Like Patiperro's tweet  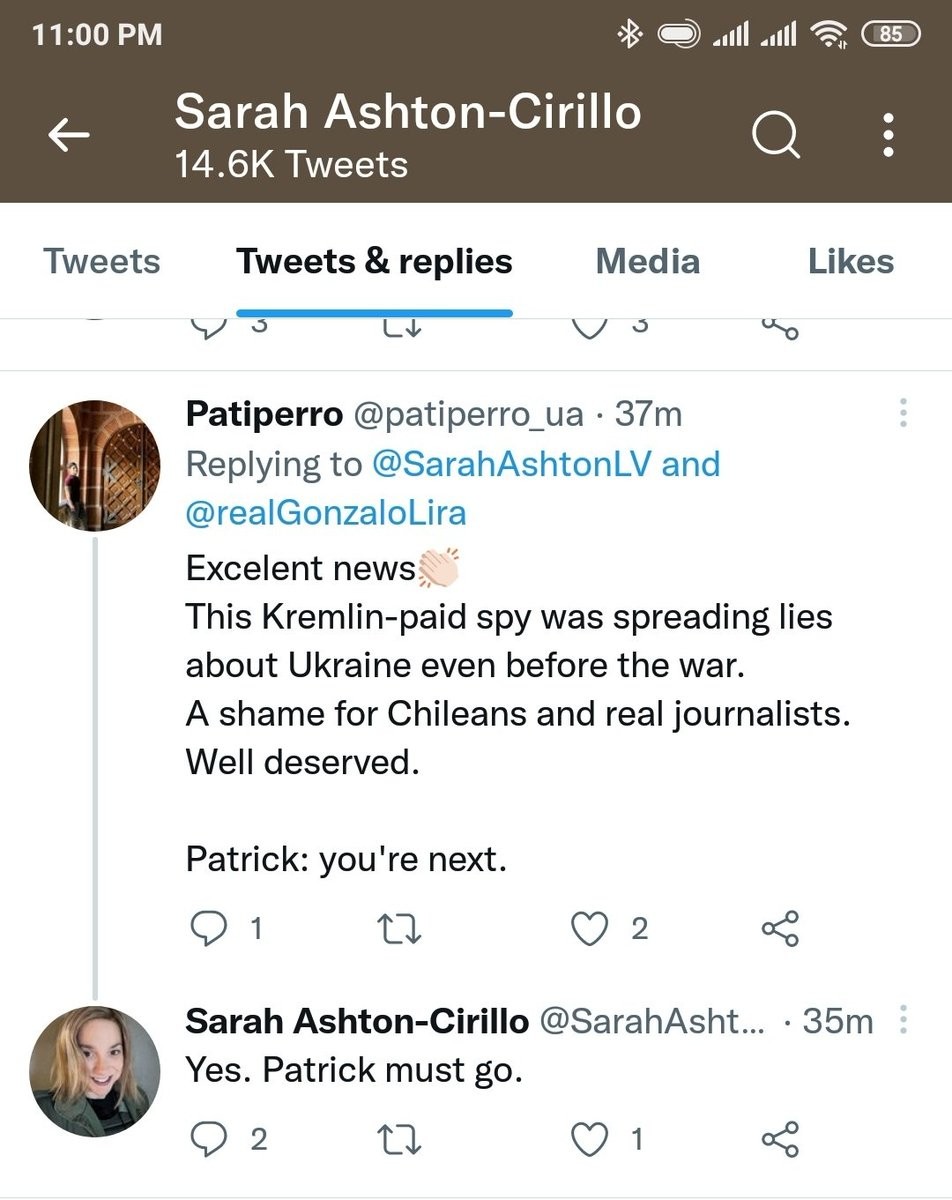[x=590, y=929]
